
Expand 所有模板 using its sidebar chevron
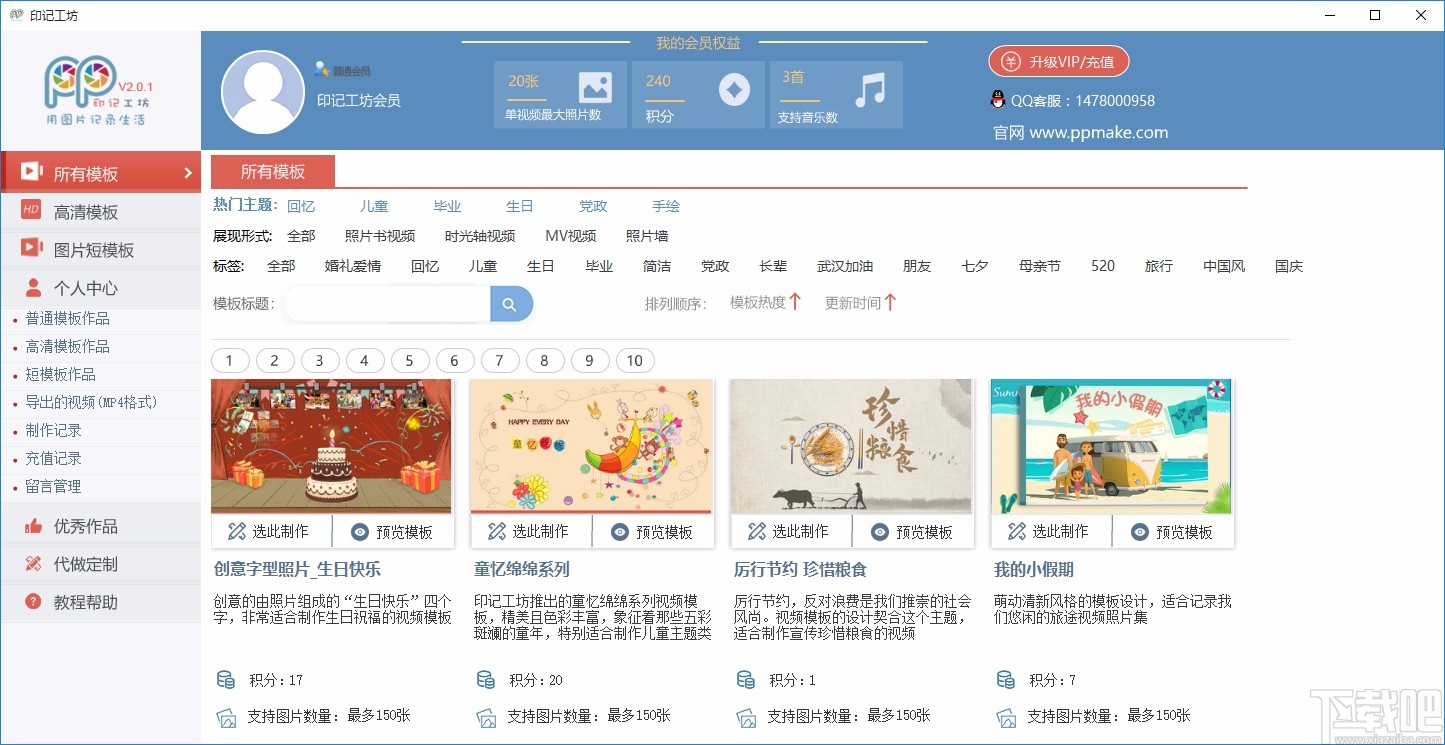[190, 171]
